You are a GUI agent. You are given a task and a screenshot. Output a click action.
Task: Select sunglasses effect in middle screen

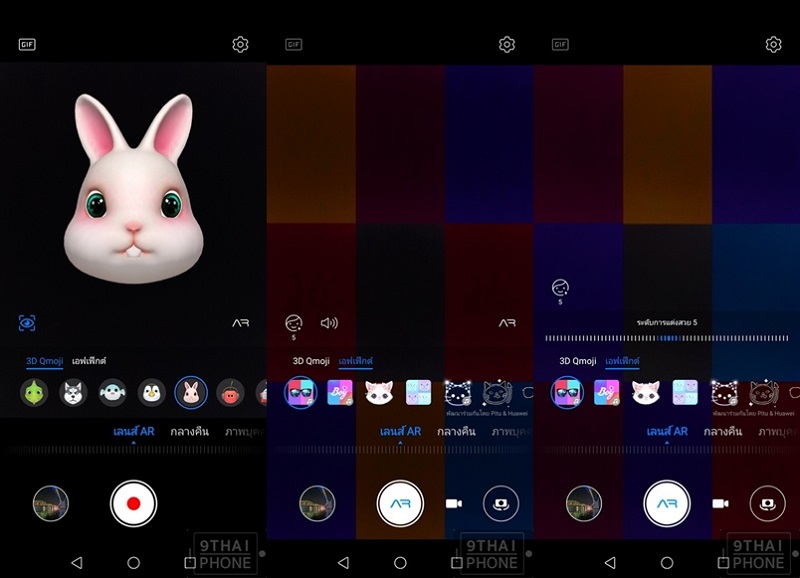tap(301, 393)
